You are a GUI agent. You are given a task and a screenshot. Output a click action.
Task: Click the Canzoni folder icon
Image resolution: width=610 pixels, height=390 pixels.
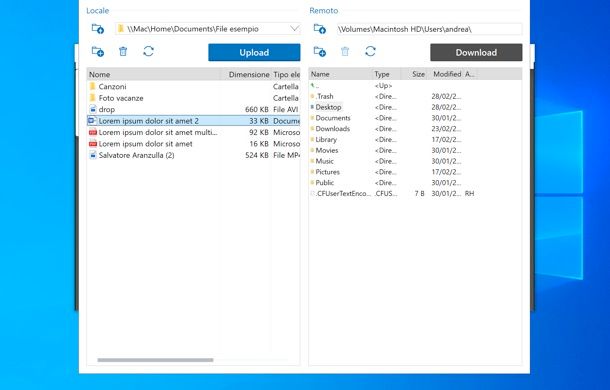[x=93, y=86]
